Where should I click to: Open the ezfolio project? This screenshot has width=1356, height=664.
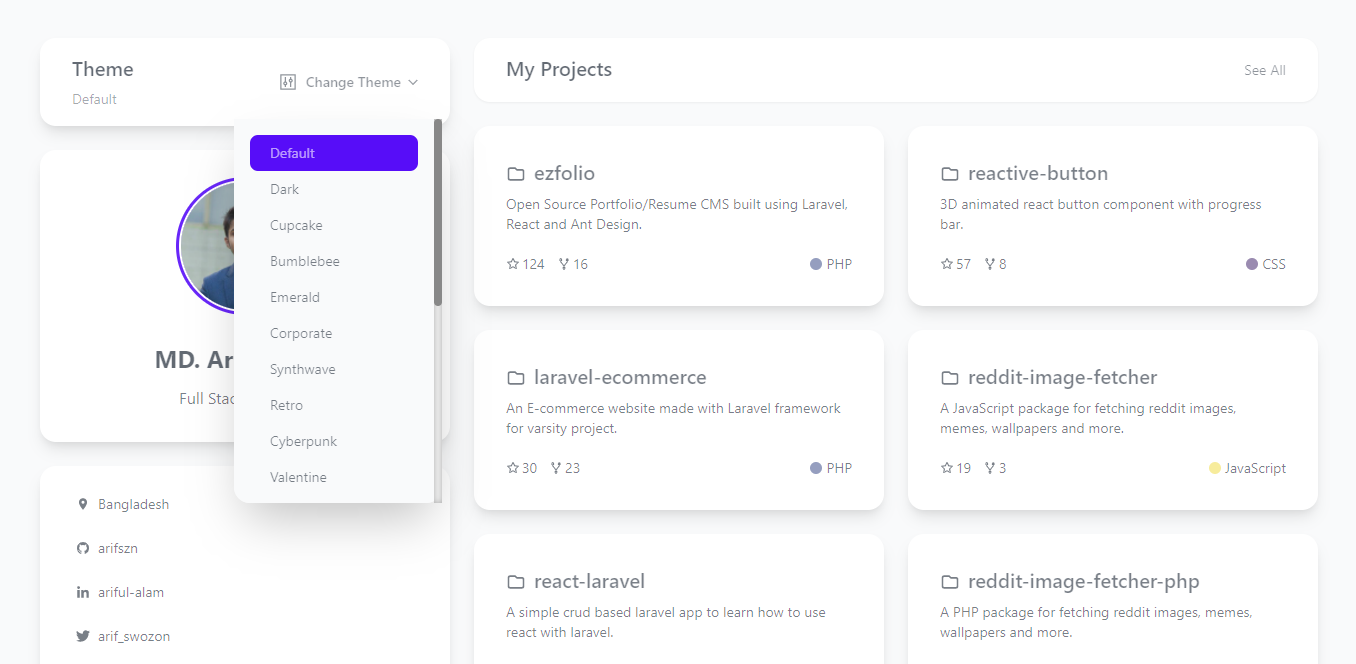coord(564,172)
